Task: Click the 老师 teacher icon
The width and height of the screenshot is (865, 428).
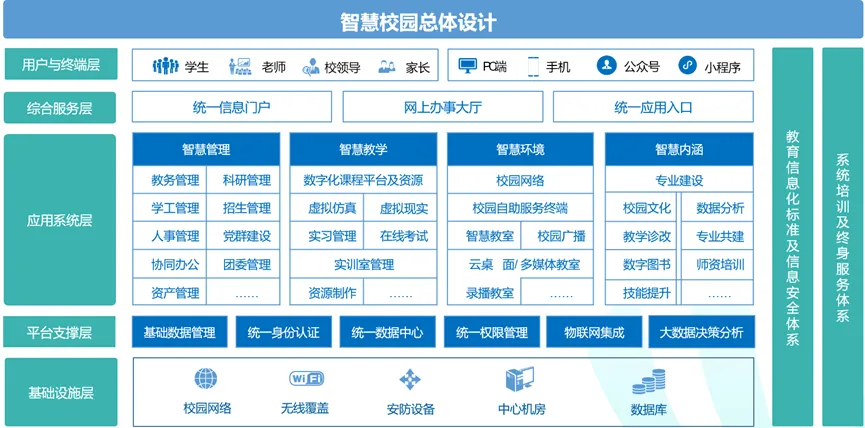Action: pyautogui.click(x=239, y=67)
